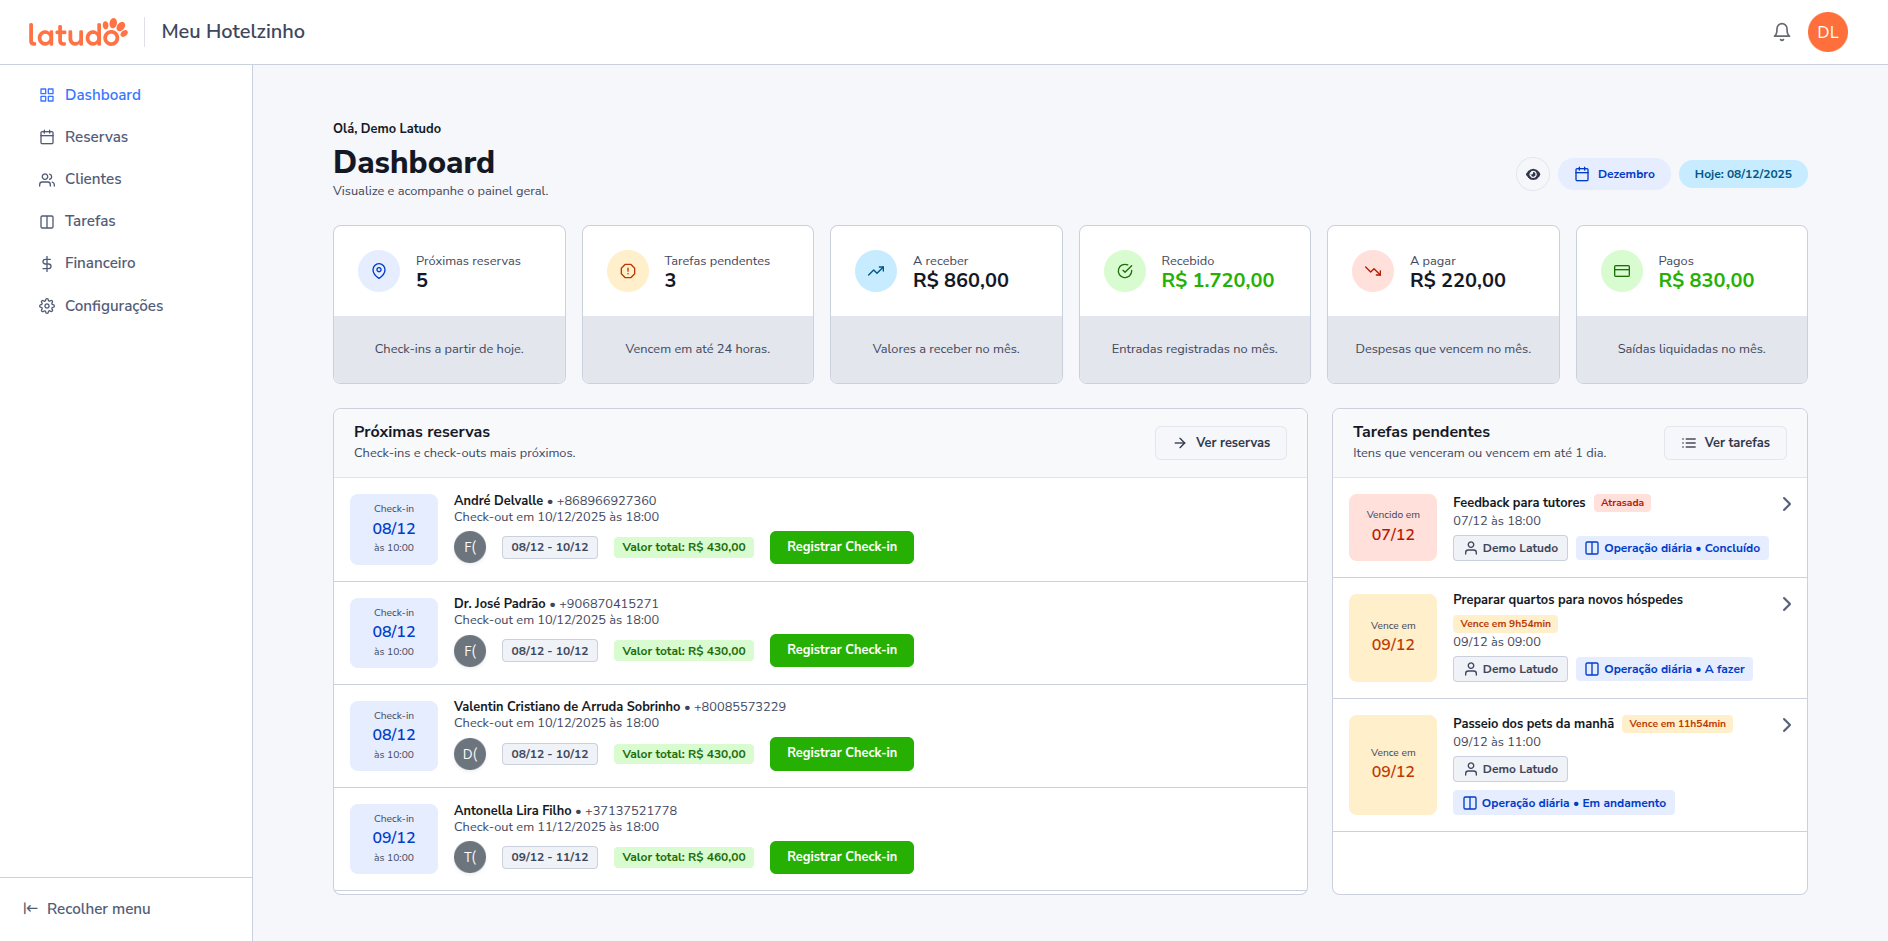1888x941 pixels.
Task: Click the A pagar downward trend icon
Action: 1373,271
